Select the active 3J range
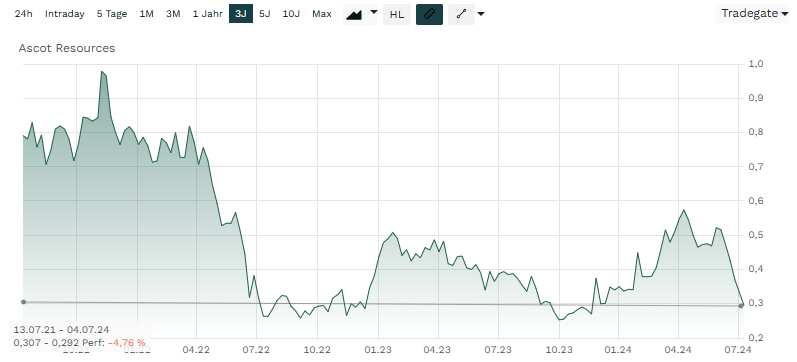 (241, 14)
